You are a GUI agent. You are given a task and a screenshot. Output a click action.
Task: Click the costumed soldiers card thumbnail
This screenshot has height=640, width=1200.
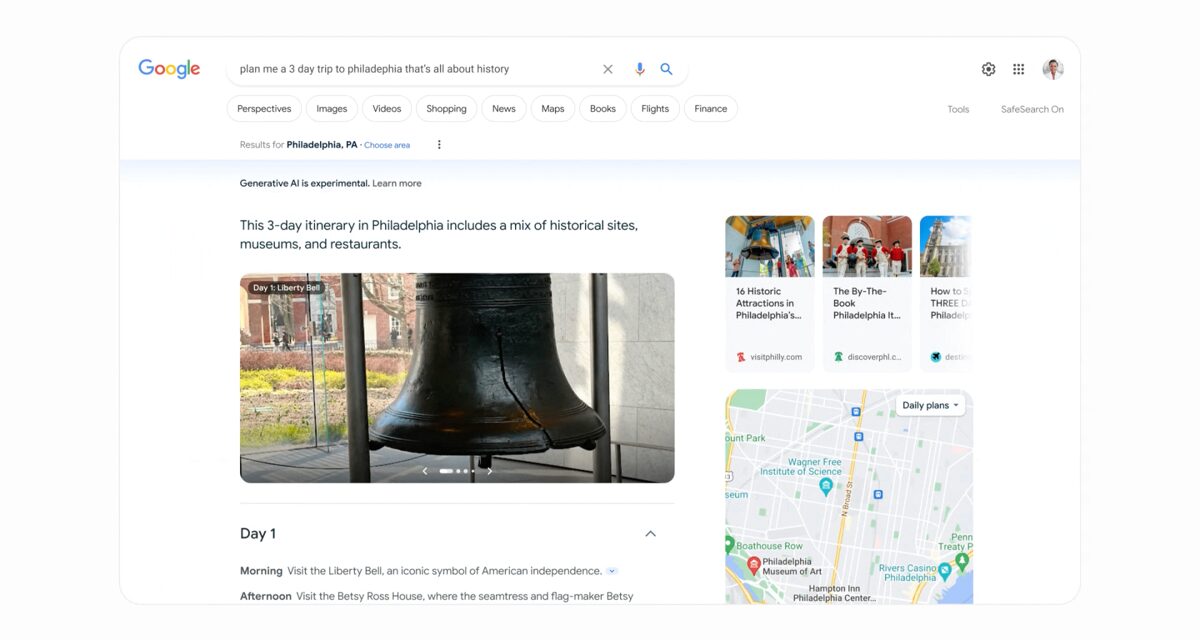[867, 246]
